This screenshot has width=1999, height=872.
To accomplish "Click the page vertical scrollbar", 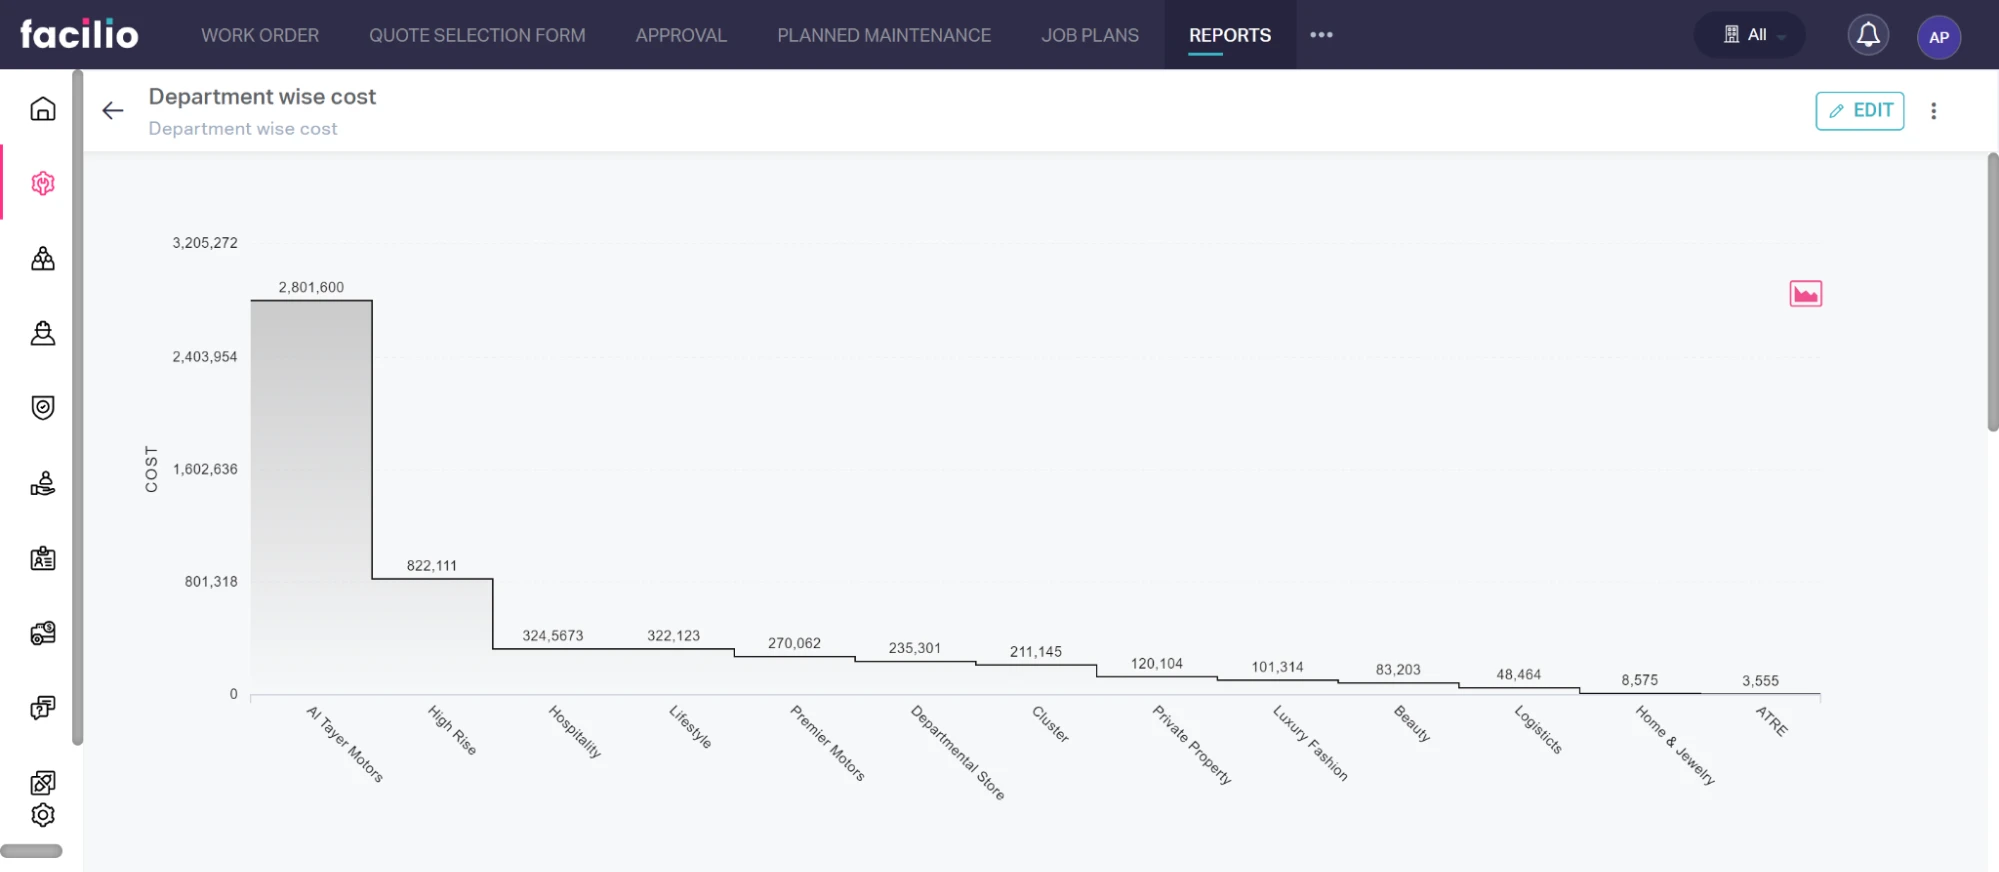I will (1992, 292).
